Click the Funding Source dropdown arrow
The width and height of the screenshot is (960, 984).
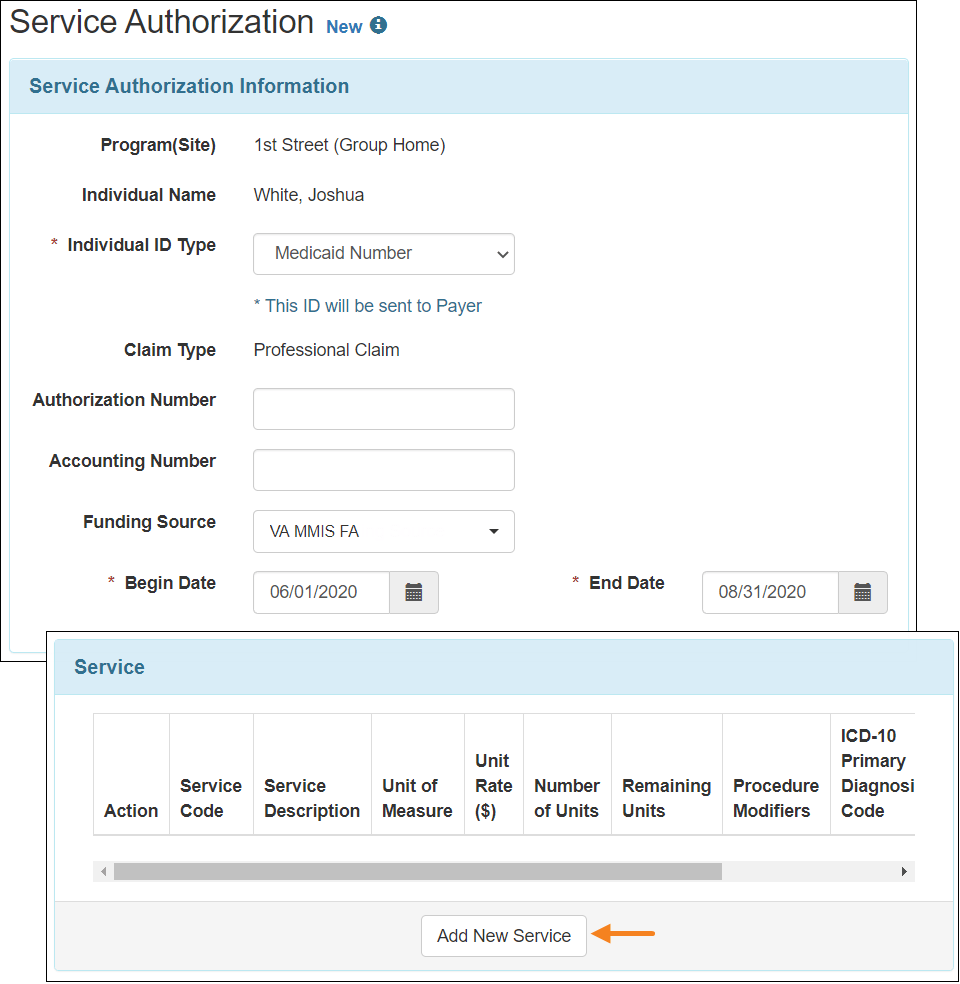(x=494, y=531)
